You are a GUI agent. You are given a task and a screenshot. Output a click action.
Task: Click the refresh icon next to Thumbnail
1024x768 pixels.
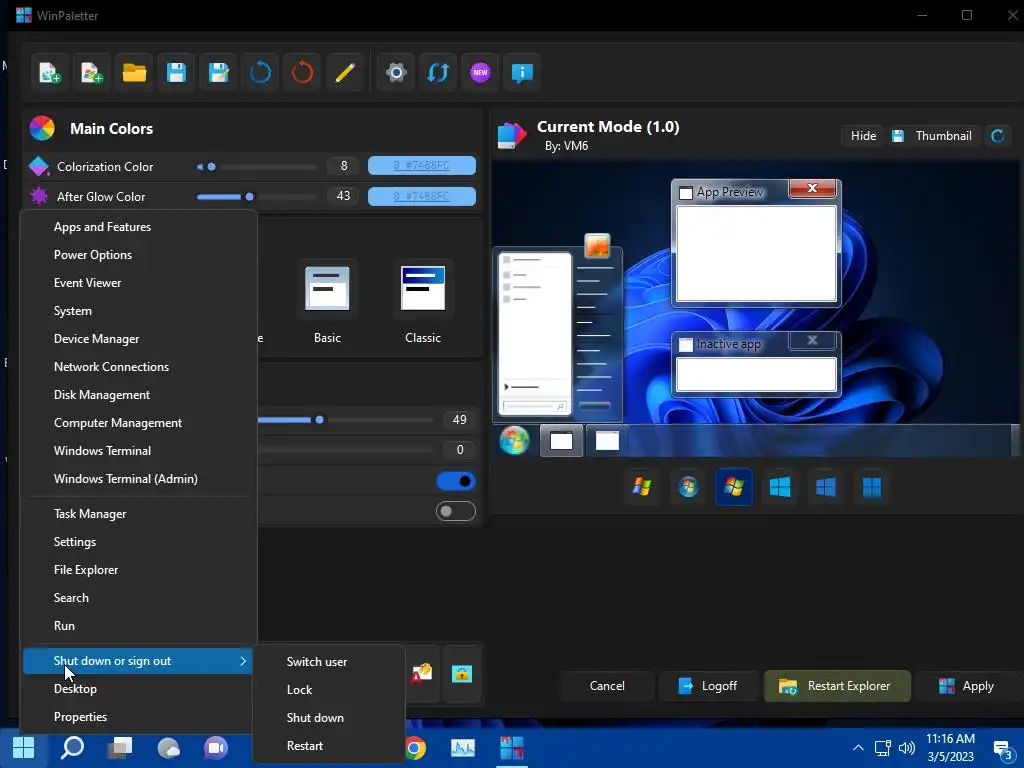pos(997,136)
